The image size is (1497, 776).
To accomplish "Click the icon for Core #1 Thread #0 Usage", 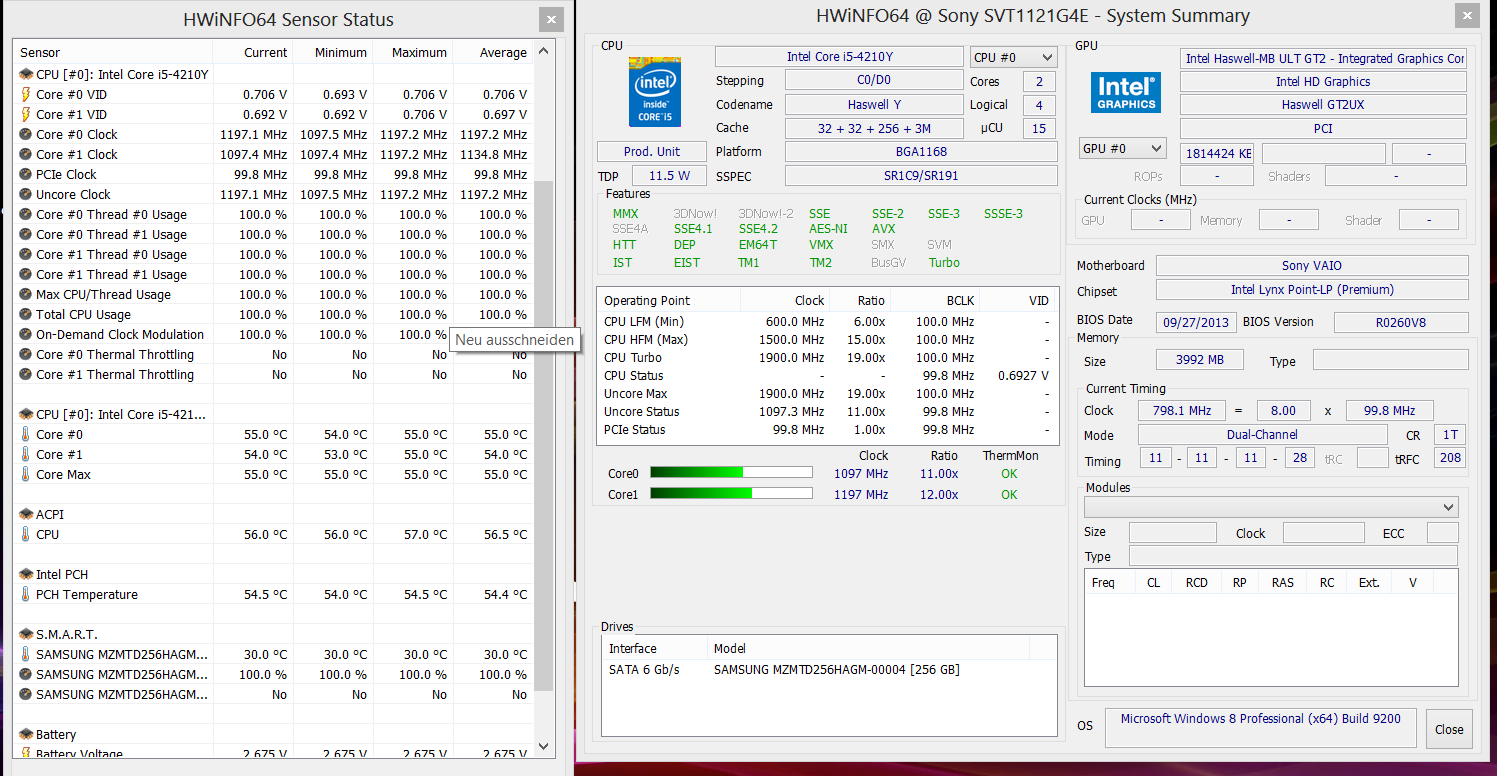I will [x=26, y=254].
